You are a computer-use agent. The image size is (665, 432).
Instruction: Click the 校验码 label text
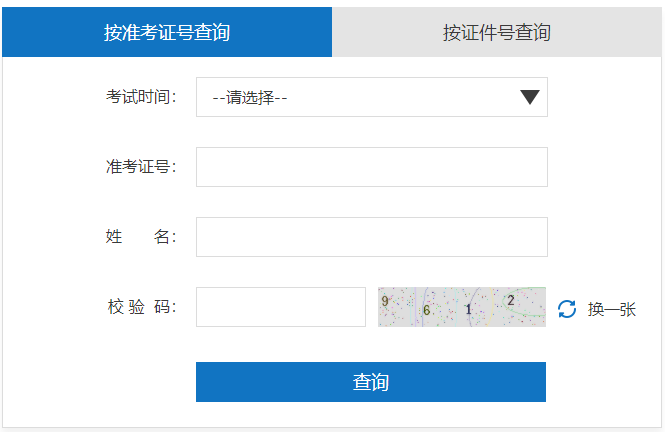coord(141,307)
